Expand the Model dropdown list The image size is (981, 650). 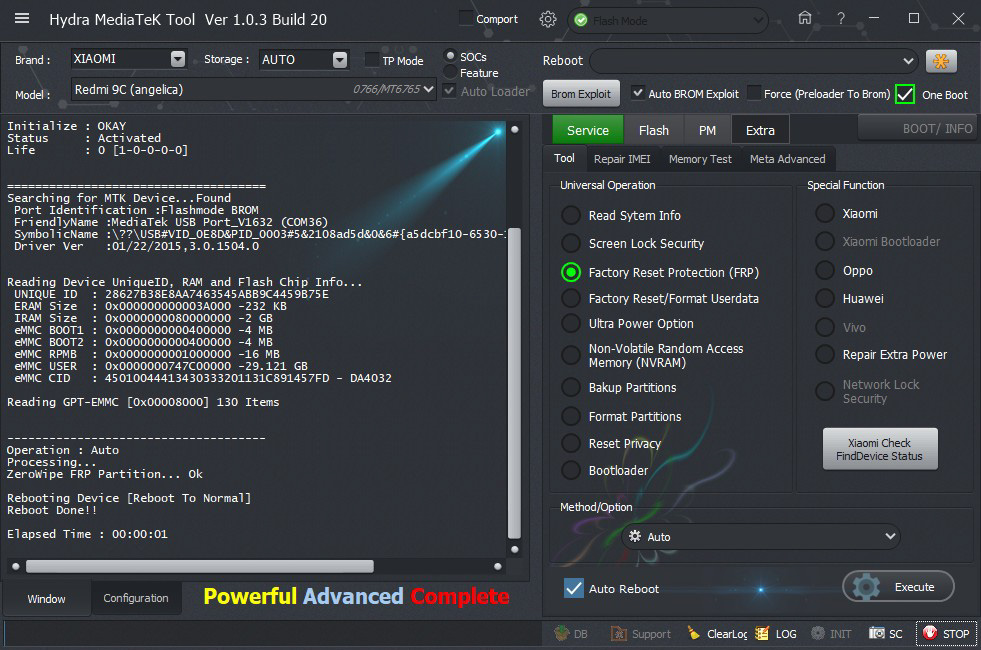point(429,89)
